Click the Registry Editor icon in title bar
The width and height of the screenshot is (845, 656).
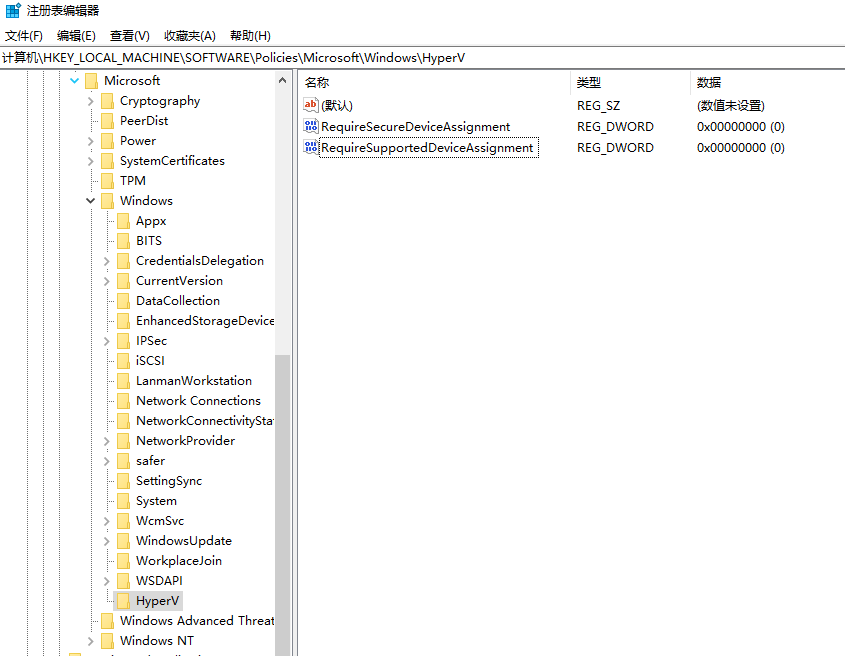pos(10,10)
